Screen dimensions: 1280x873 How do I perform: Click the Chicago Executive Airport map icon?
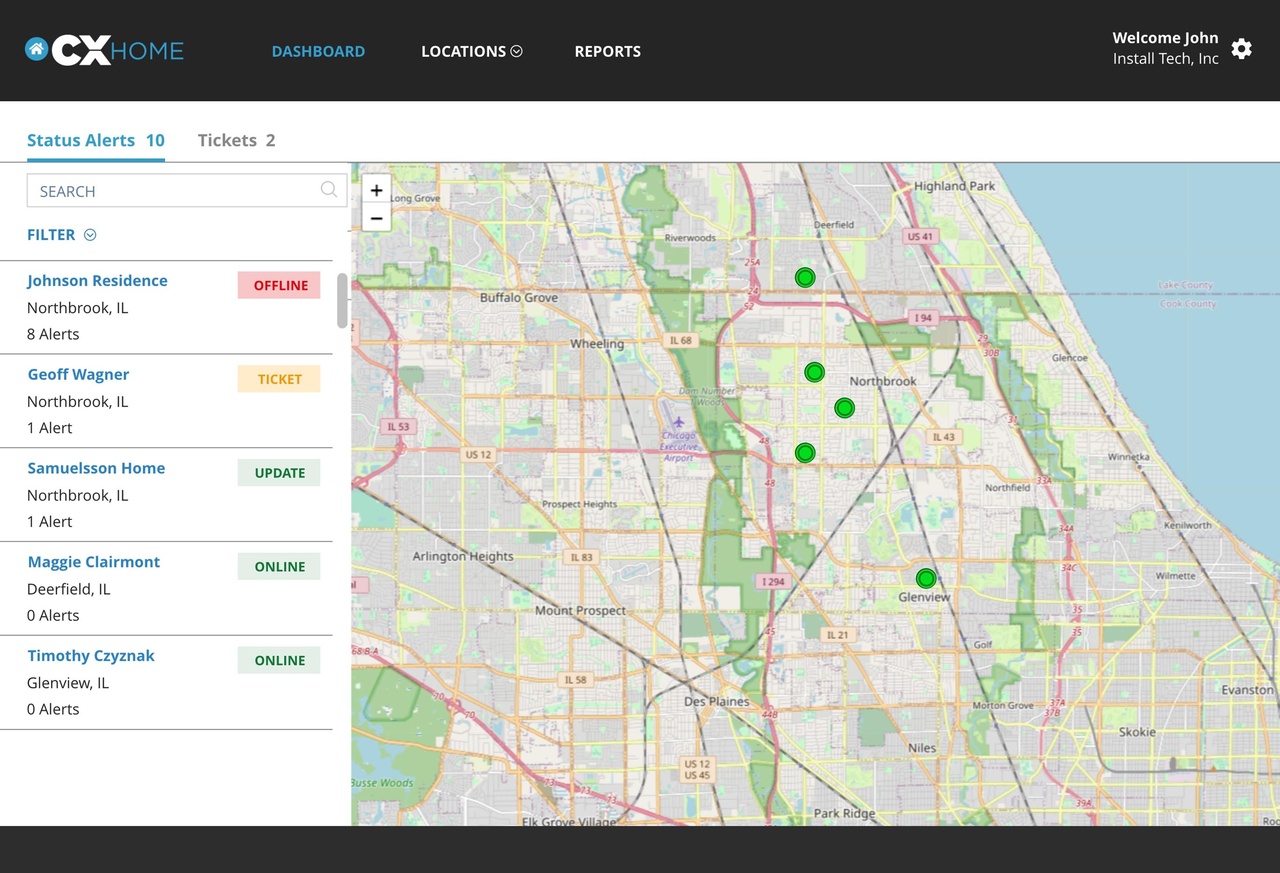click(x=679, y=422)
